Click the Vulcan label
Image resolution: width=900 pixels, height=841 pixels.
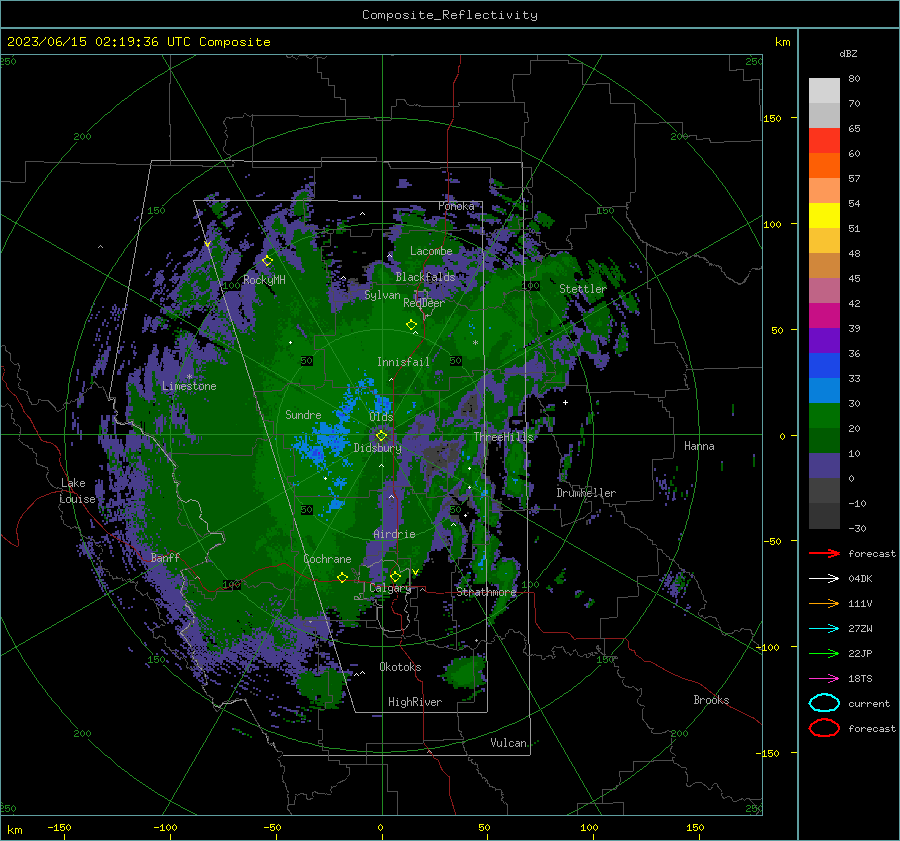(x=508, y=742)
